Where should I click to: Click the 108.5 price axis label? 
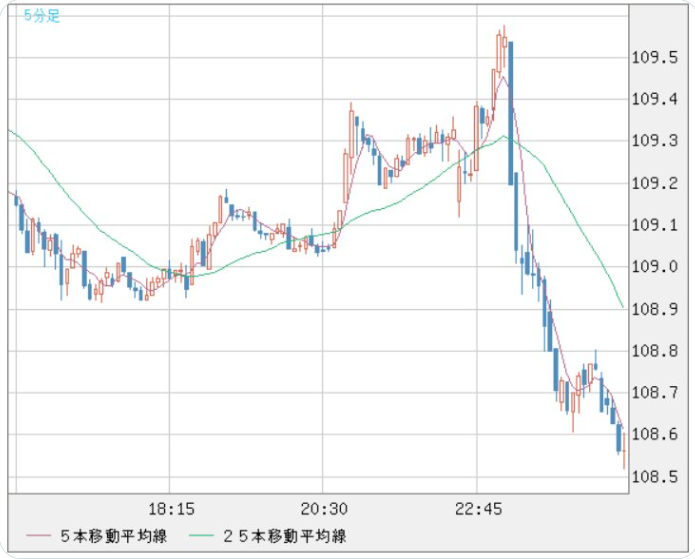[x=657, y=477]
